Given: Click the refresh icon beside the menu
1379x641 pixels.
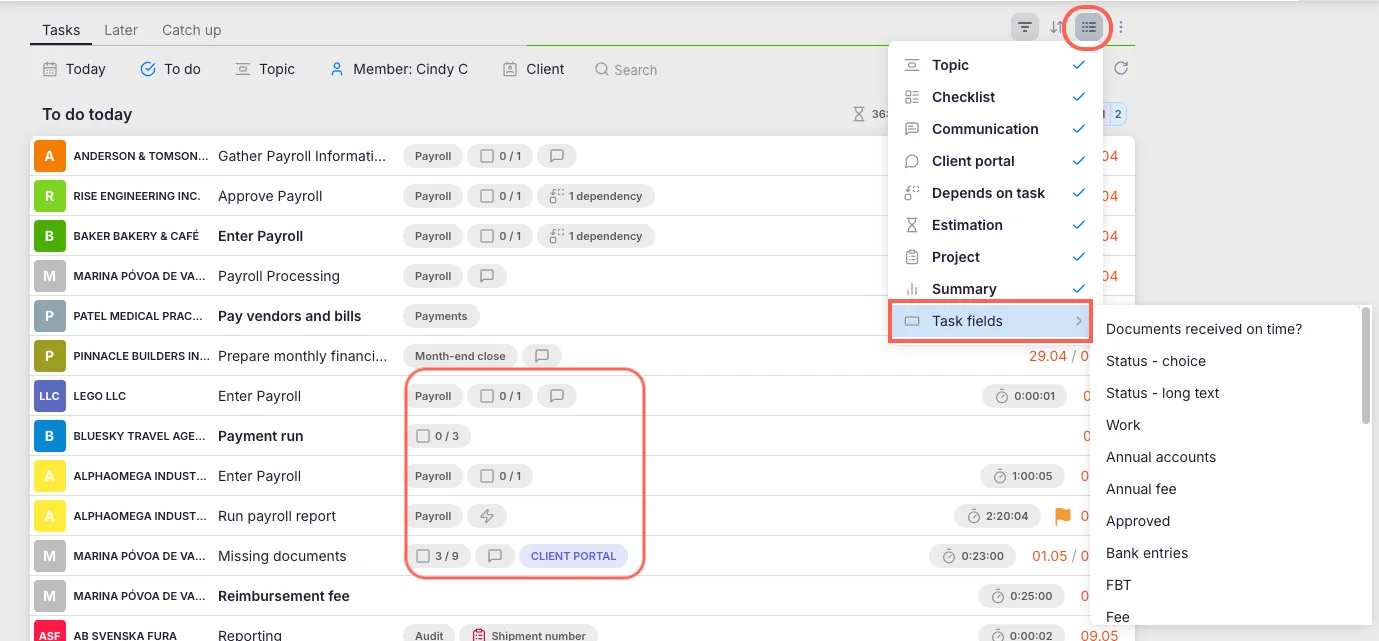Looking at the screenshot, I should point(1121,68).
